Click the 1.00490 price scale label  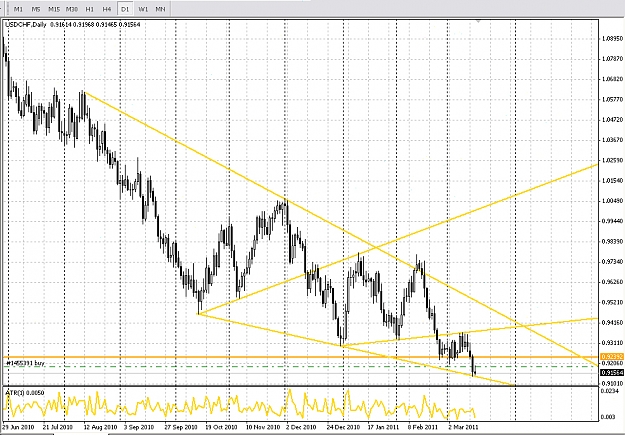pos(612,201)
